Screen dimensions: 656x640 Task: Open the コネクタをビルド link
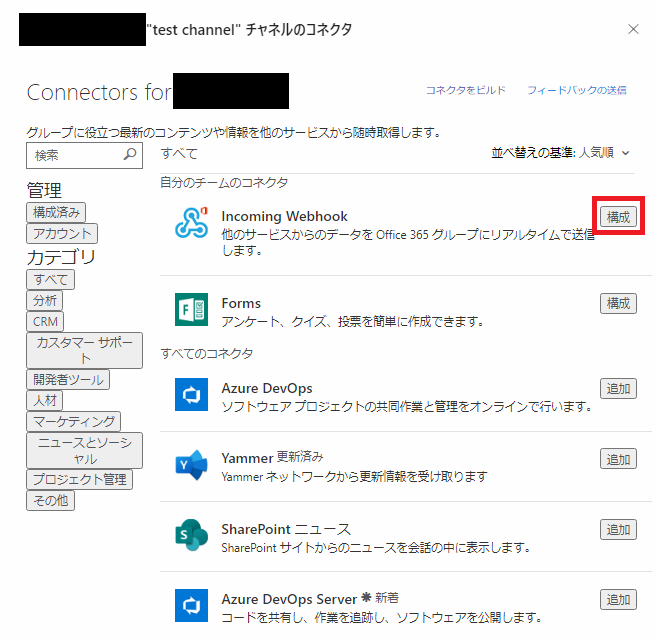tap(466, 90)
